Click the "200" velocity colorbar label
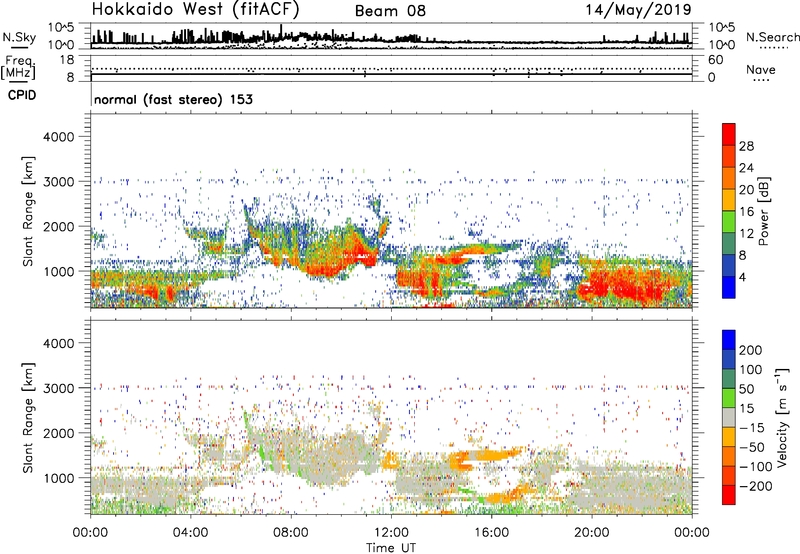This screenshot has height=554, width=800. click(x=751, y=350)
